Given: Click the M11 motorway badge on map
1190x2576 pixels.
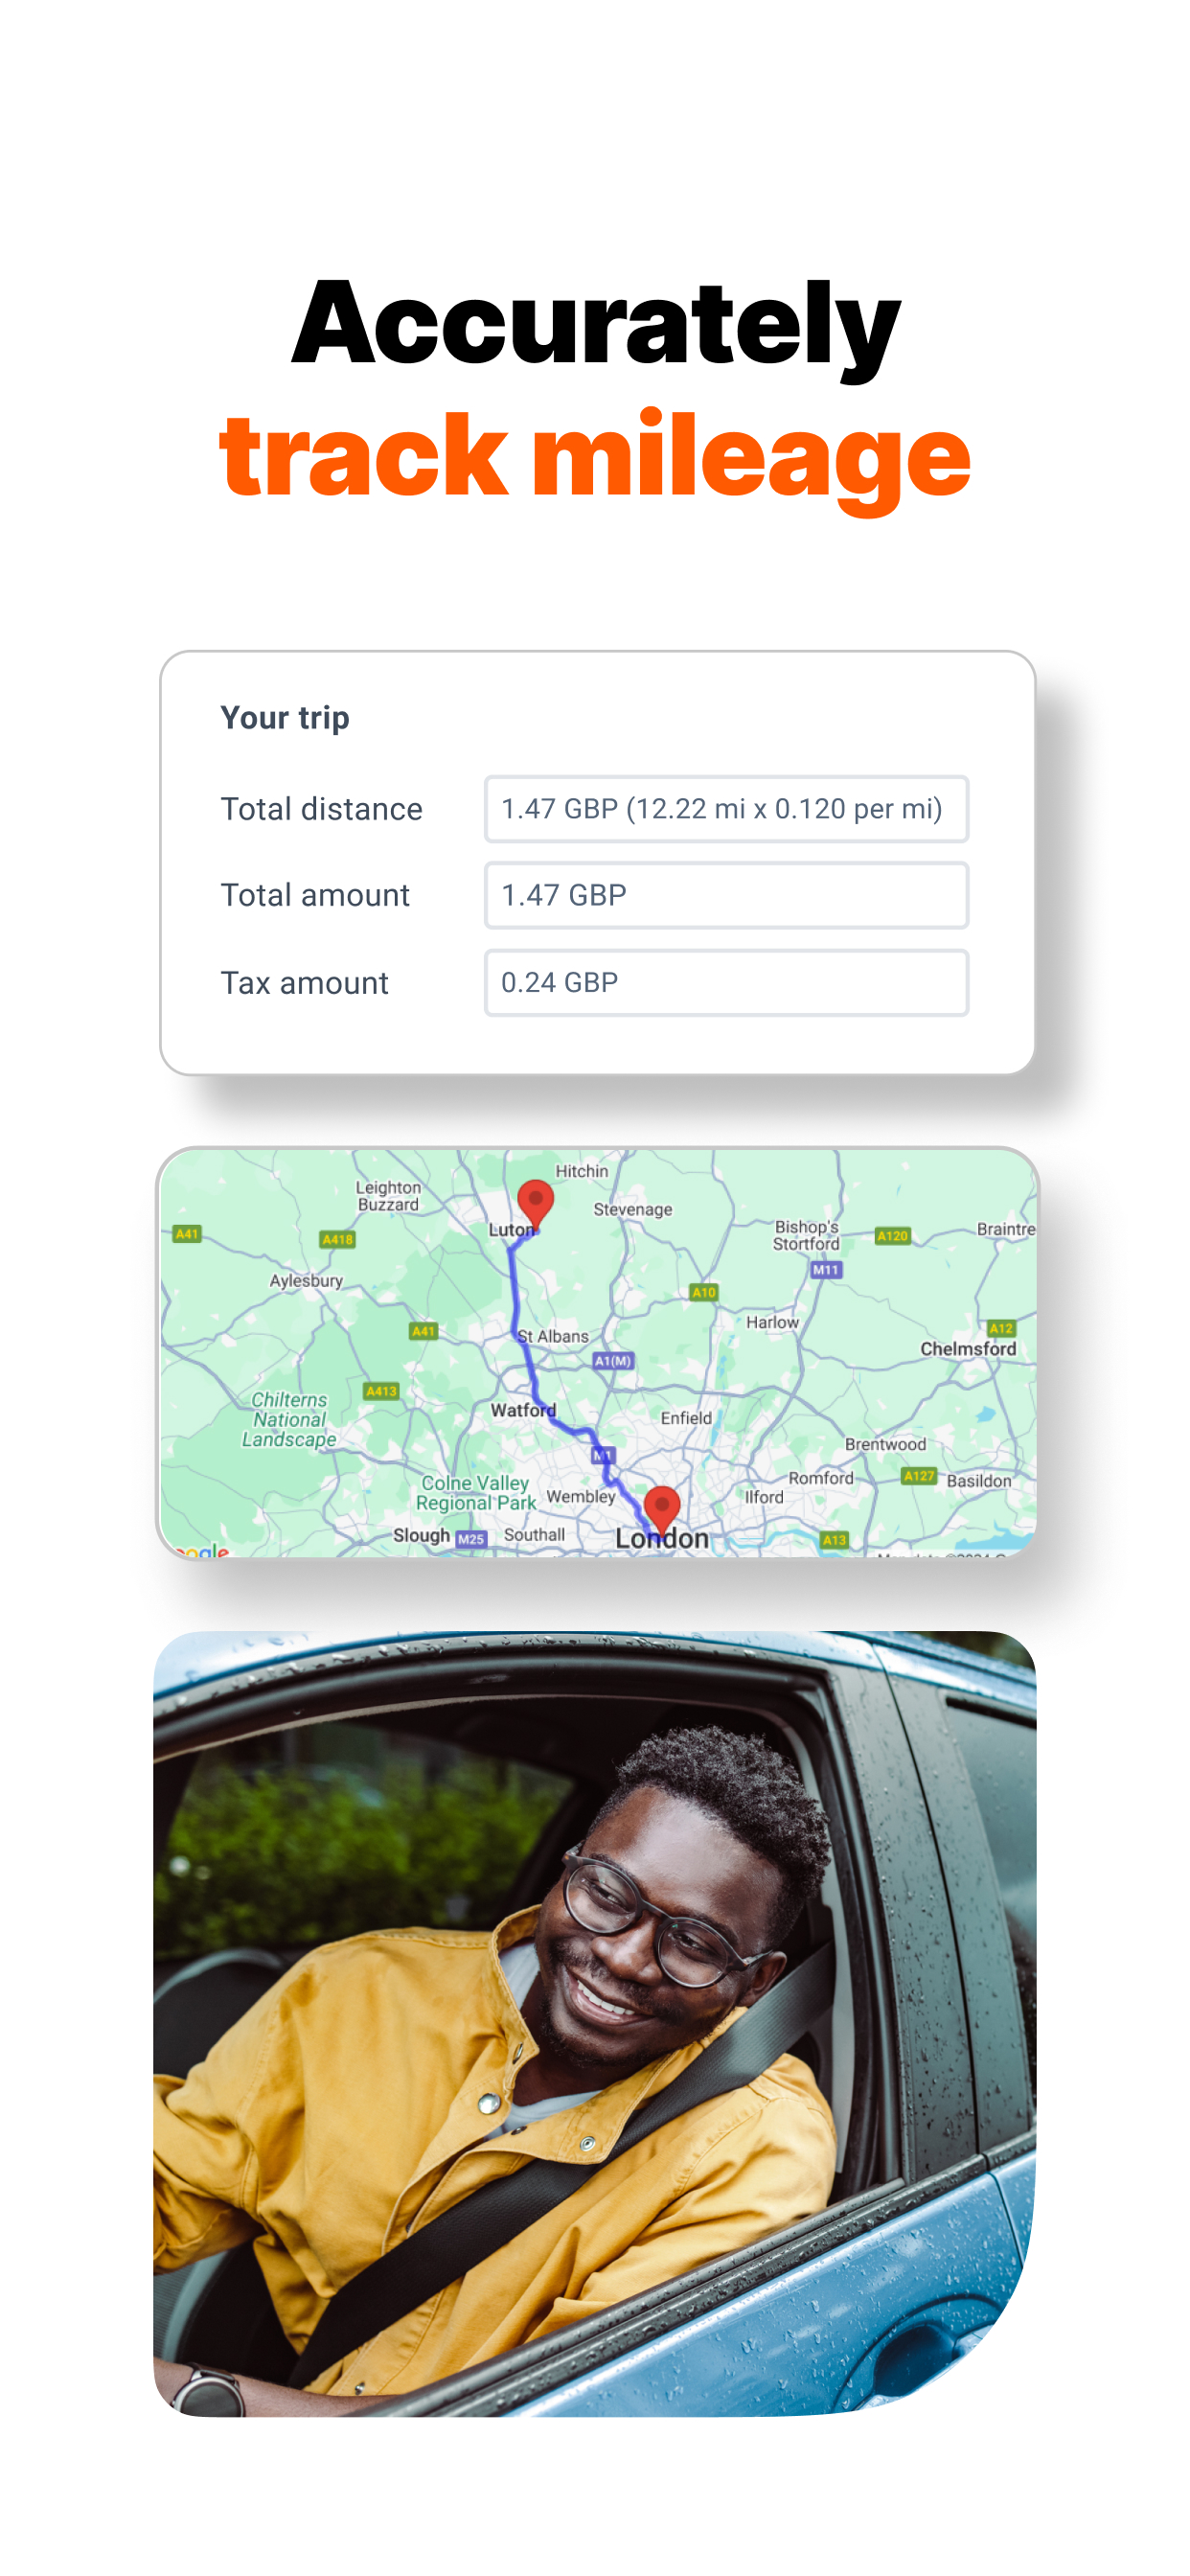Looking at the screenshot, I should (826, 1270).
